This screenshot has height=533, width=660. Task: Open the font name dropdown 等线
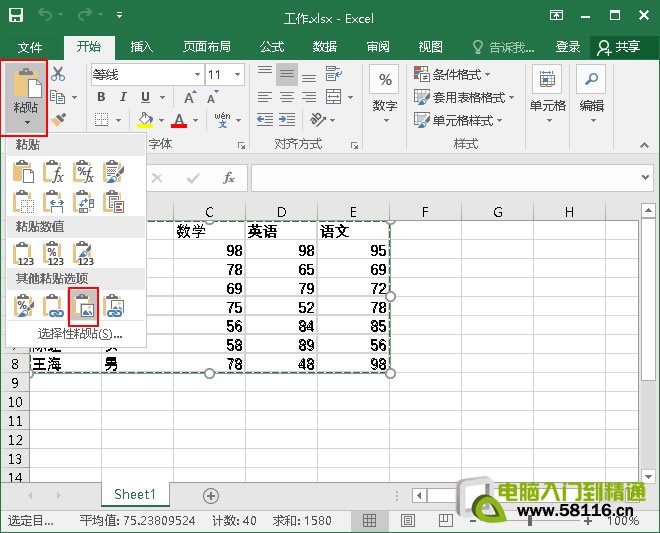tap(197, 75)
